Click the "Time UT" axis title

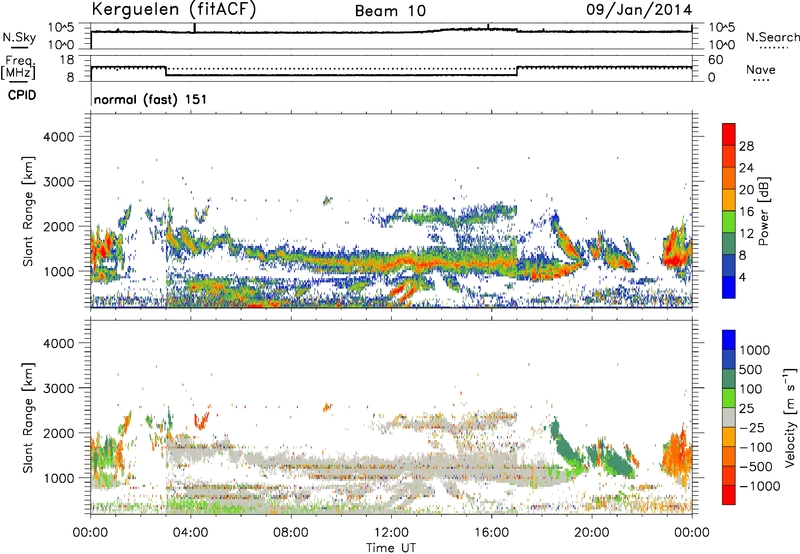pos(391,548)
